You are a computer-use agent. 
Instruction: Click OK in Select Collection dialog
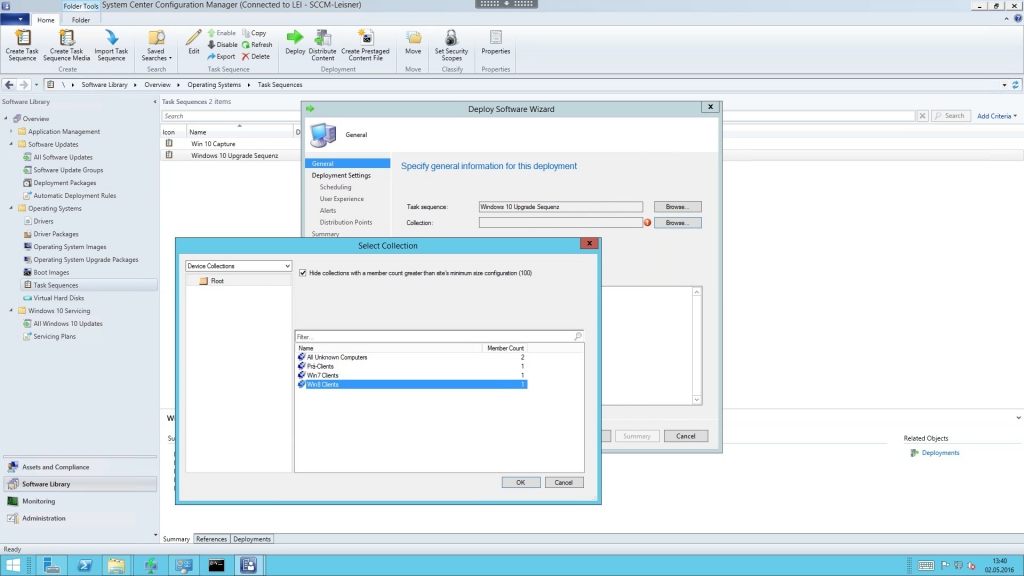(520, 482)
